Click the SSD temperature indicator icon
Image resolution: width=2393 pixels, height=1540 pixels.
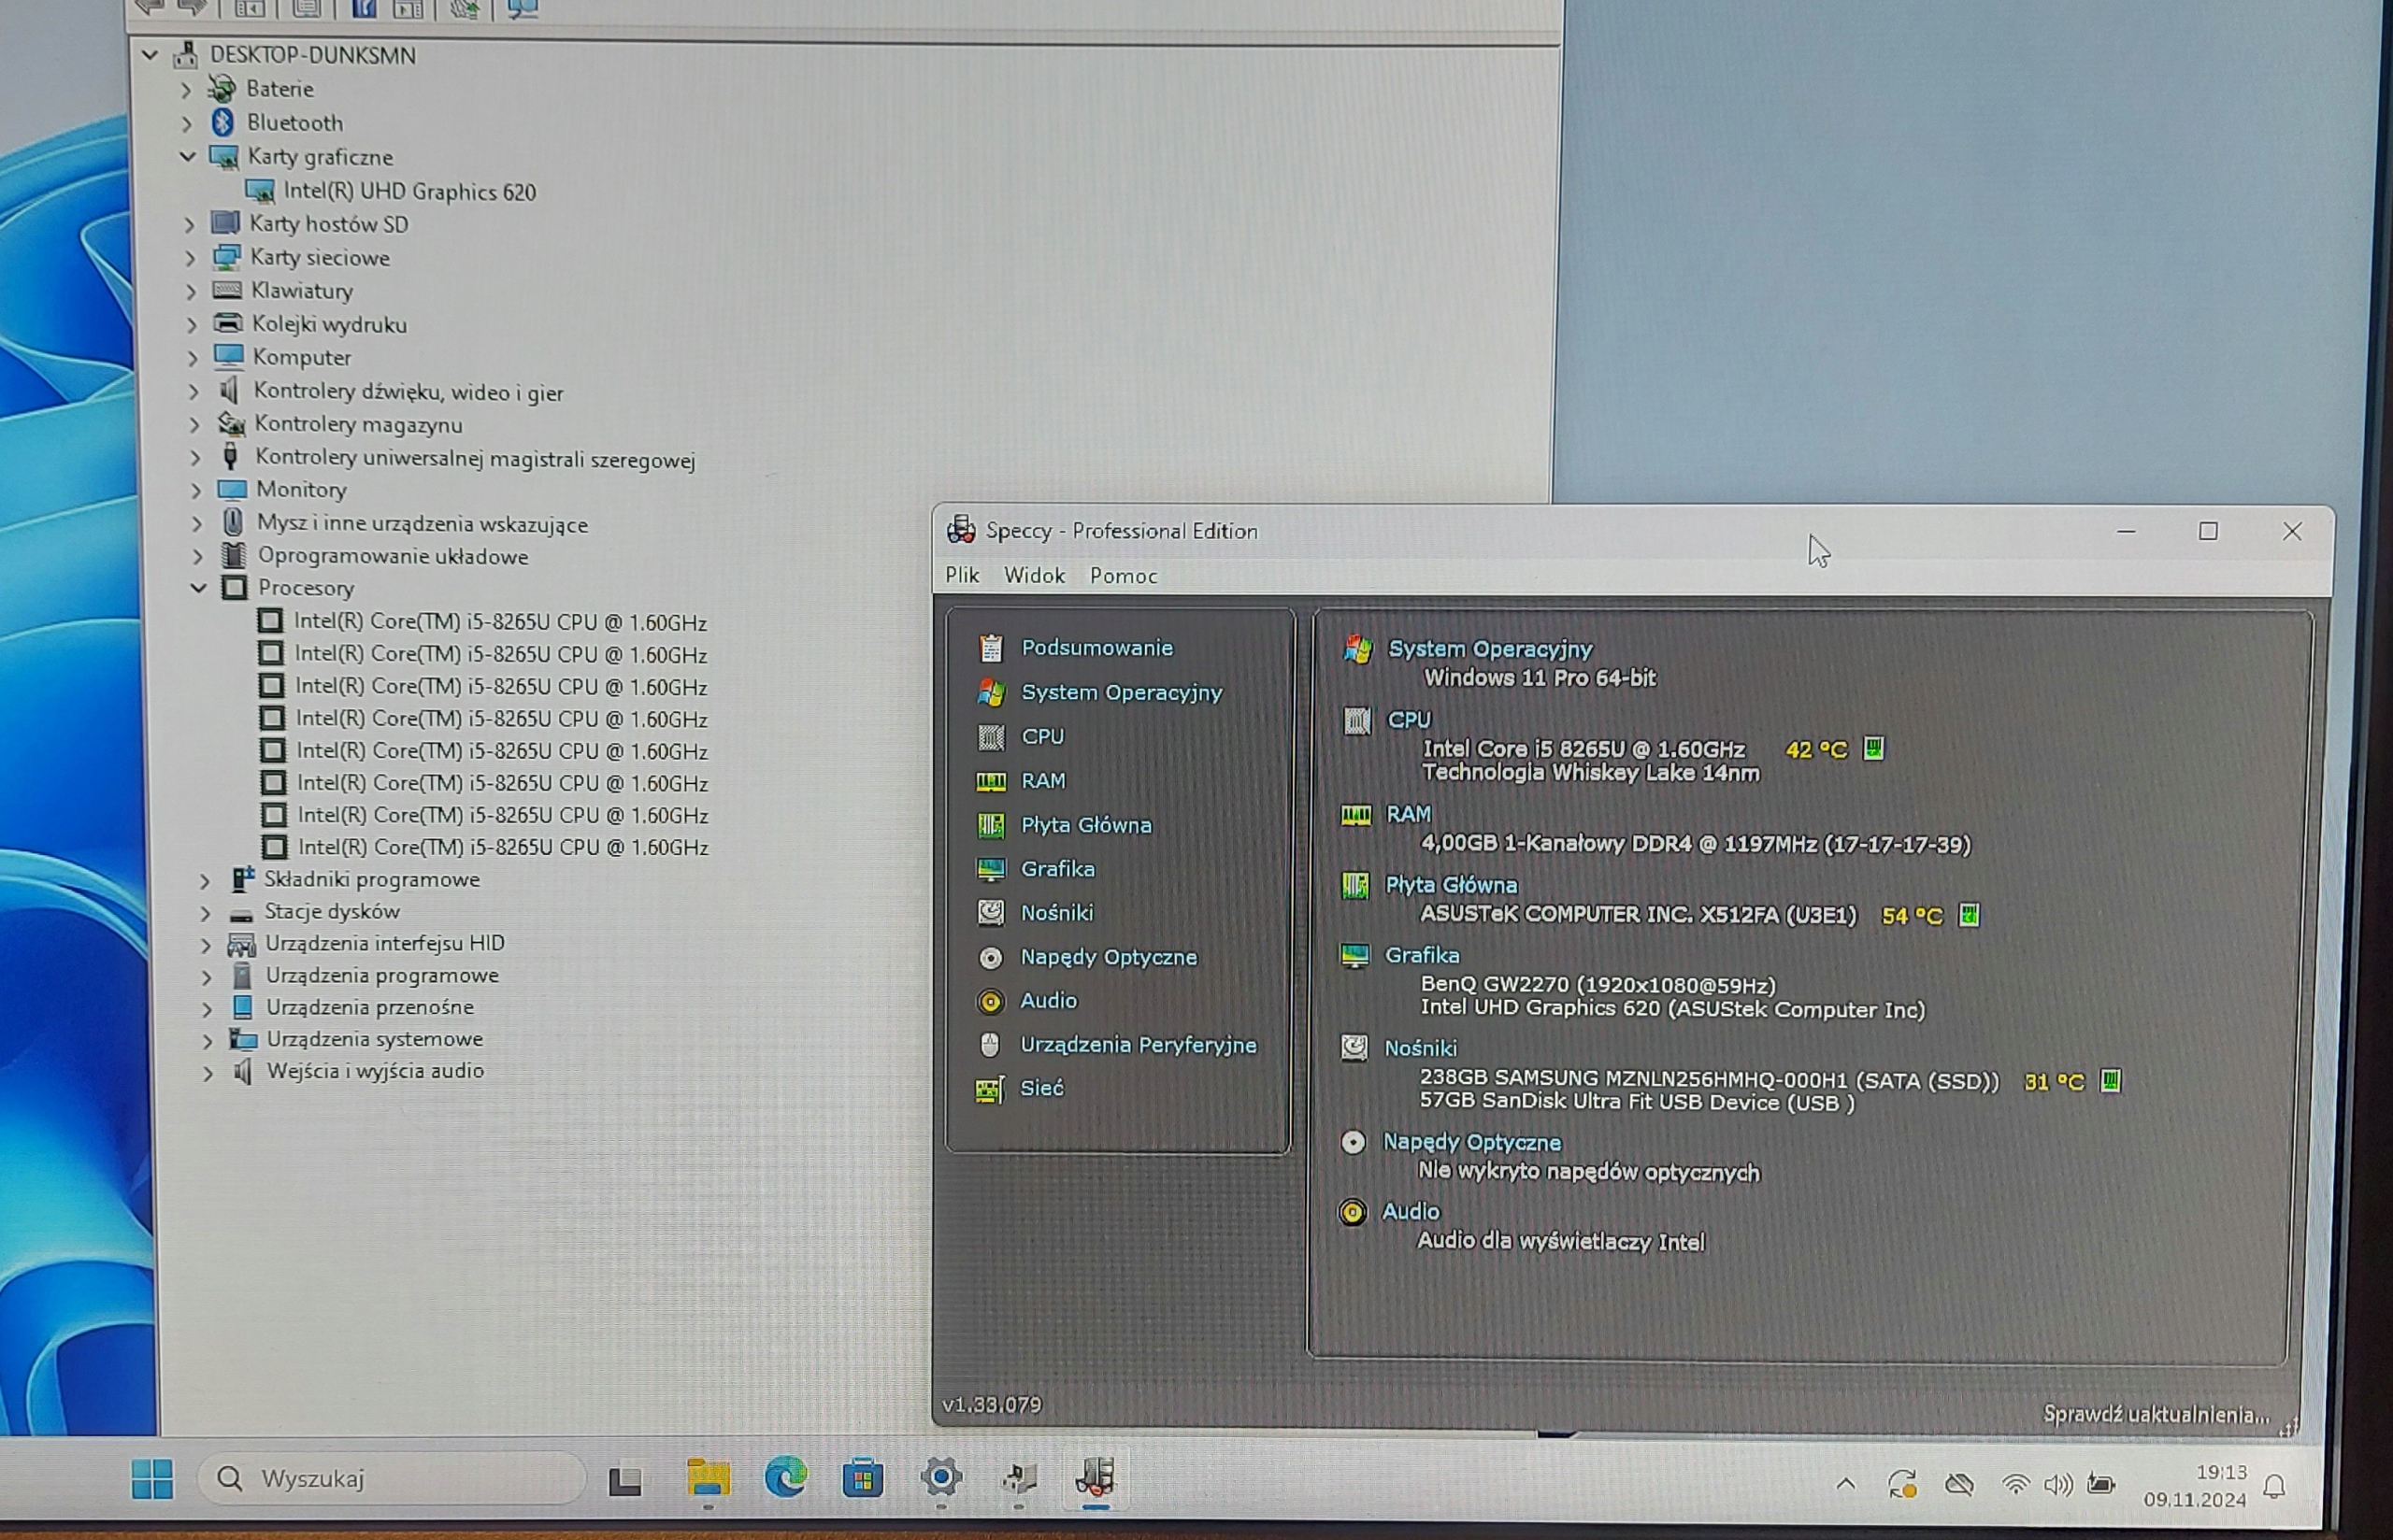click(x=2109, y=1081)
